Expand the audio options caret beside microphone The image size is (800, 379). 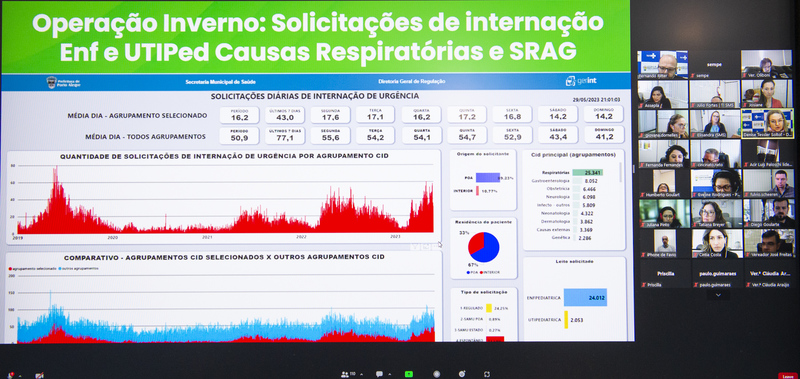20,375
